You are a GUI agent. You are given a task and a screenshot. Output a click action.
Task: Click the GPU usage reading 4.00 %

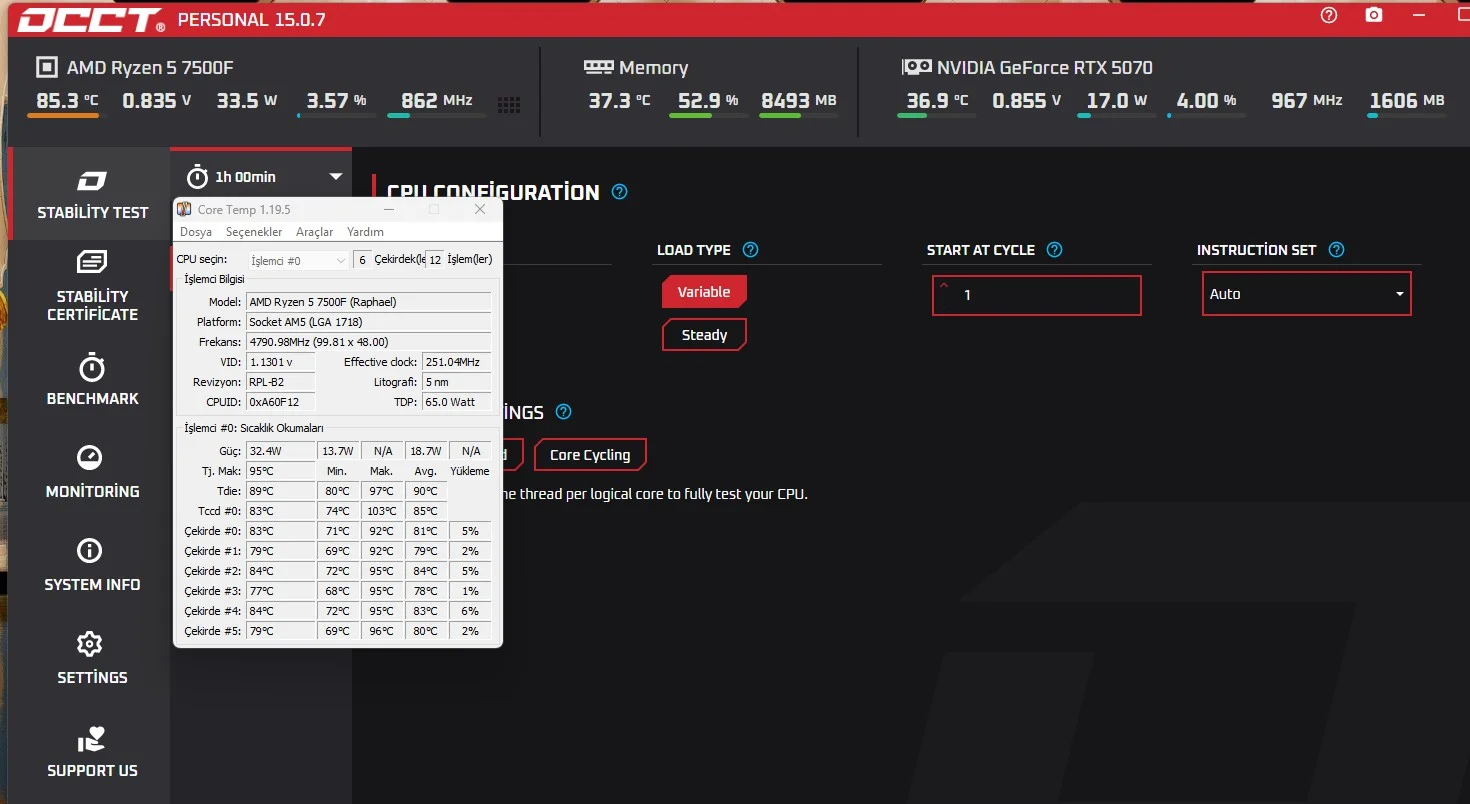tap(1206, 100)
